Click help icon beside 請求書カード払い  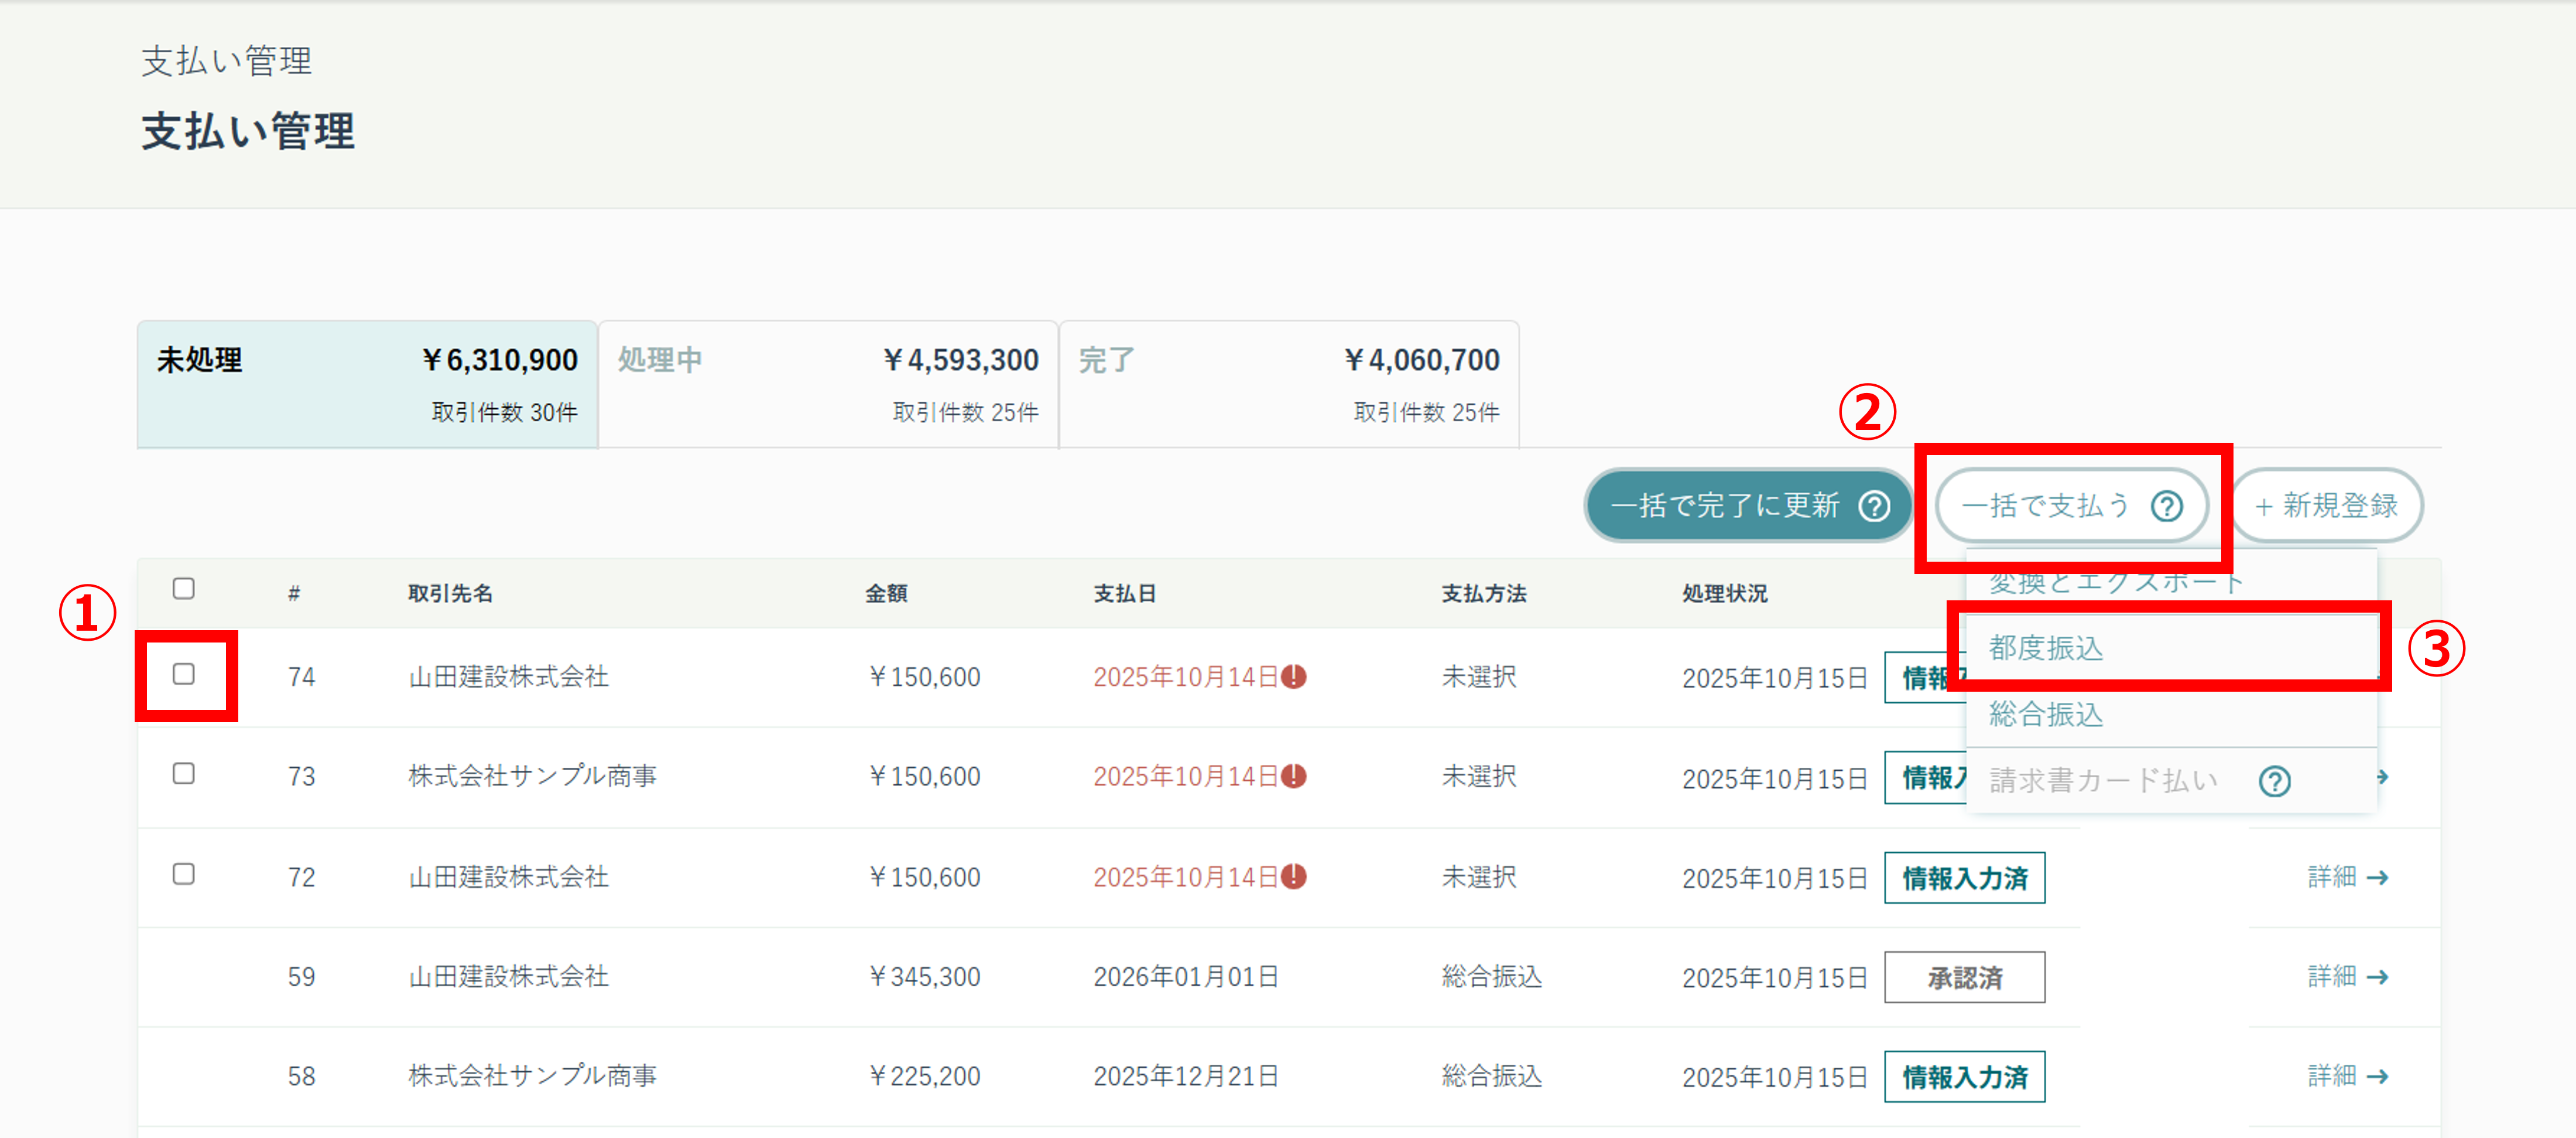coord(2274,781)
